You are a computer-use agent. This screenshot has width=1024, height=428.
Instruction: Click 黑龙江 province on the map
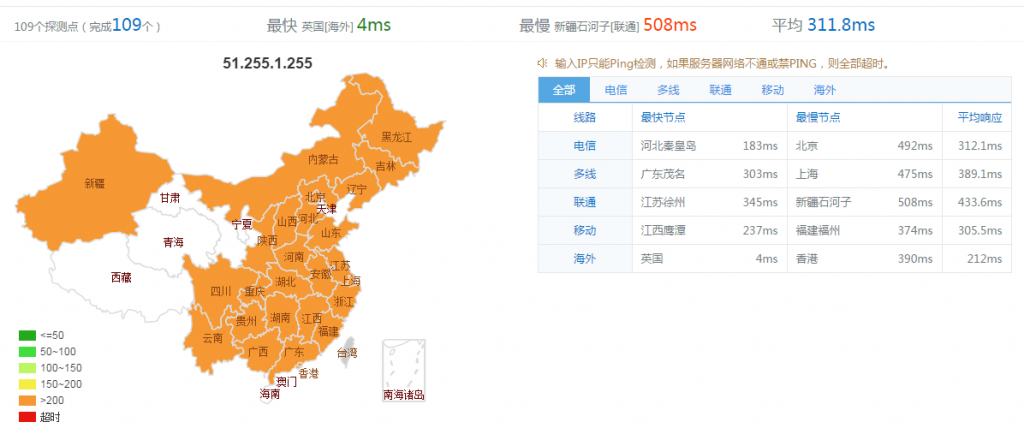coord(396,137)
